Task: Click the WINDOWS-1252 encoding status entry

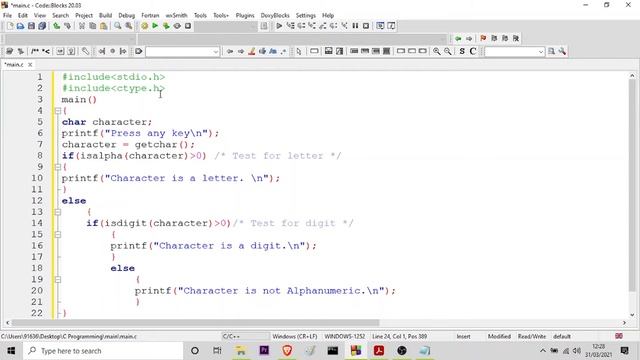Action: [344, 336]
